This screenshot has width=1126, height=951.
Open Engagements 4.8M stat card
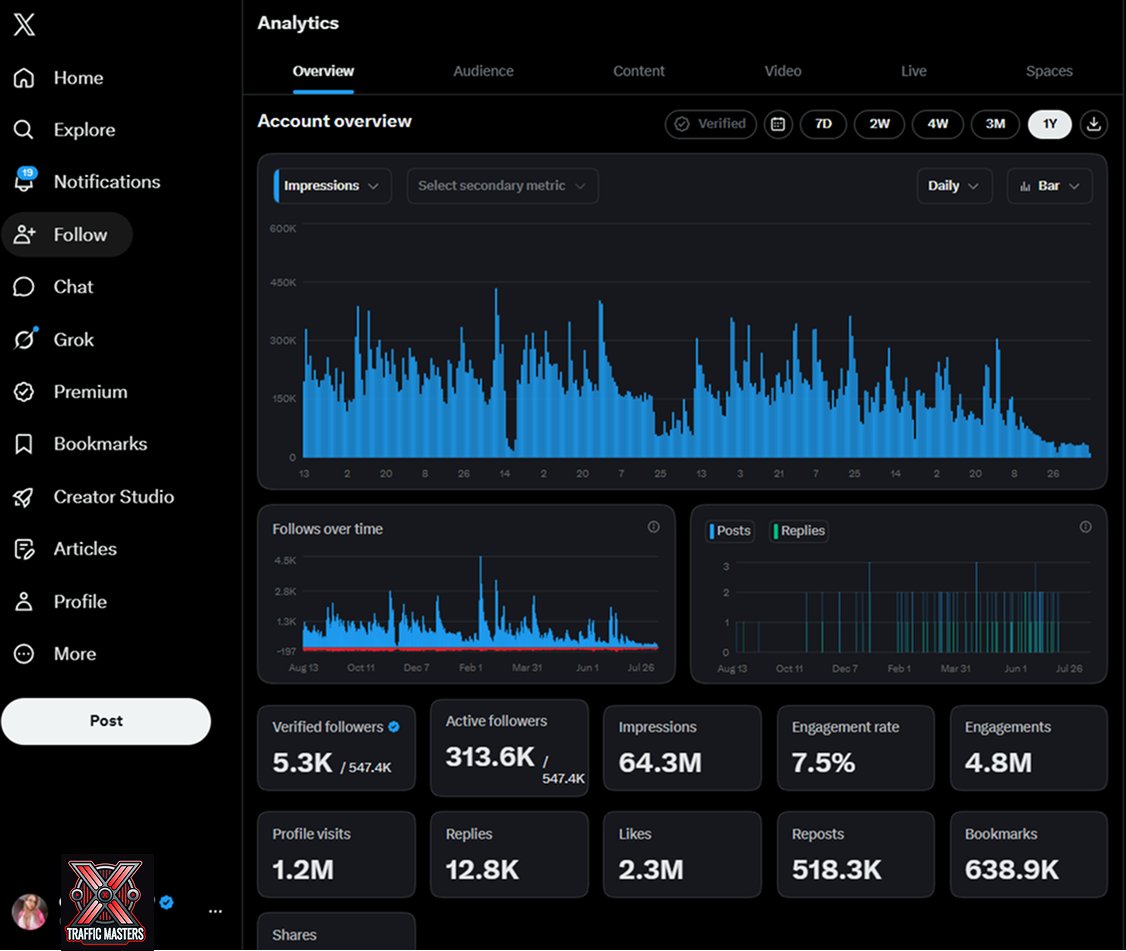(1028, 748)
